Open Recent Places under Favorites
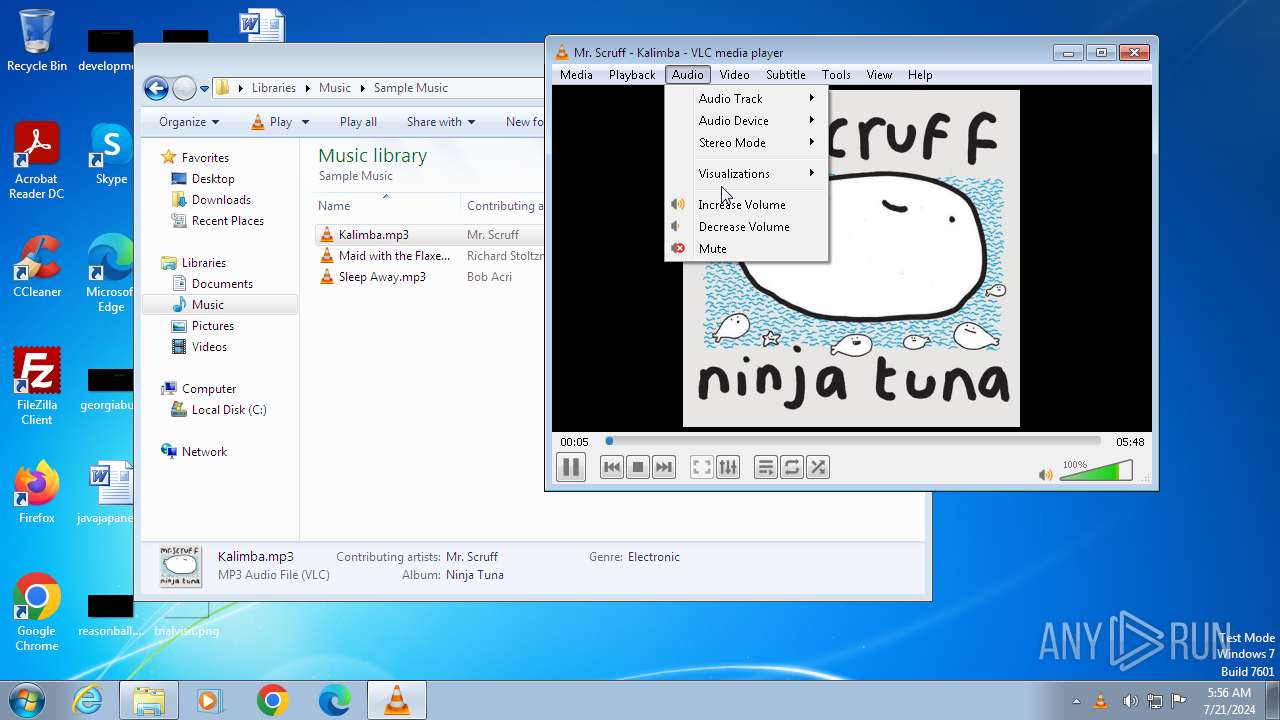The height and width of the screenshot is (720, 1280). pyautogui.click(x=228, y=221)
